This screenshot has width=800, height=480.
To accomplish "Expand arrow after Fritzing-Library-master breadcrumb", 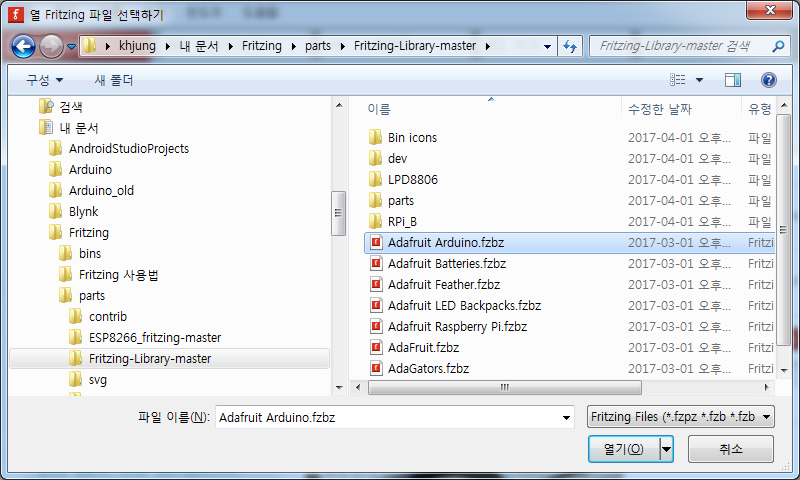I will (x=488, y=46).
